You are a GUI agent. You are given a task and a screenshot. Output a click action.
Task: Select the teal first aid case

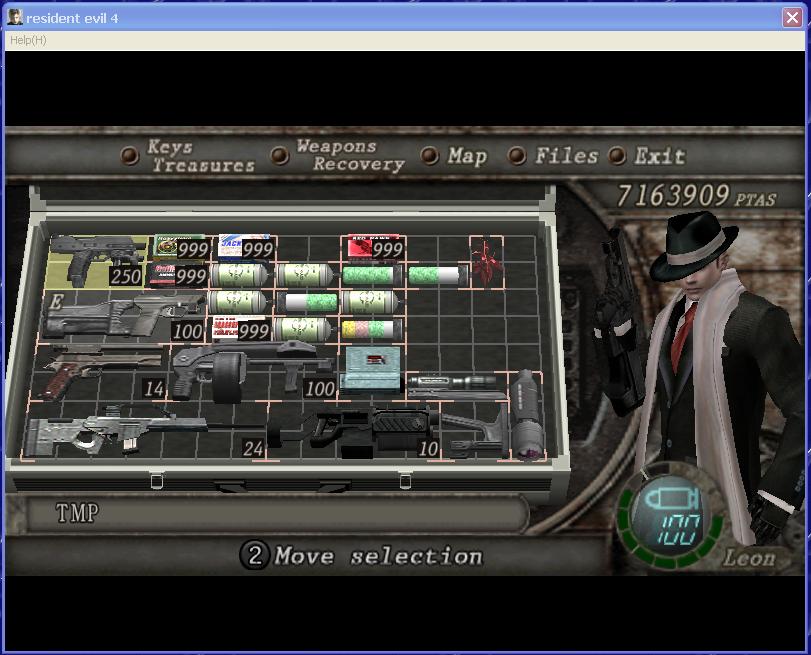[x=371, y=370]
